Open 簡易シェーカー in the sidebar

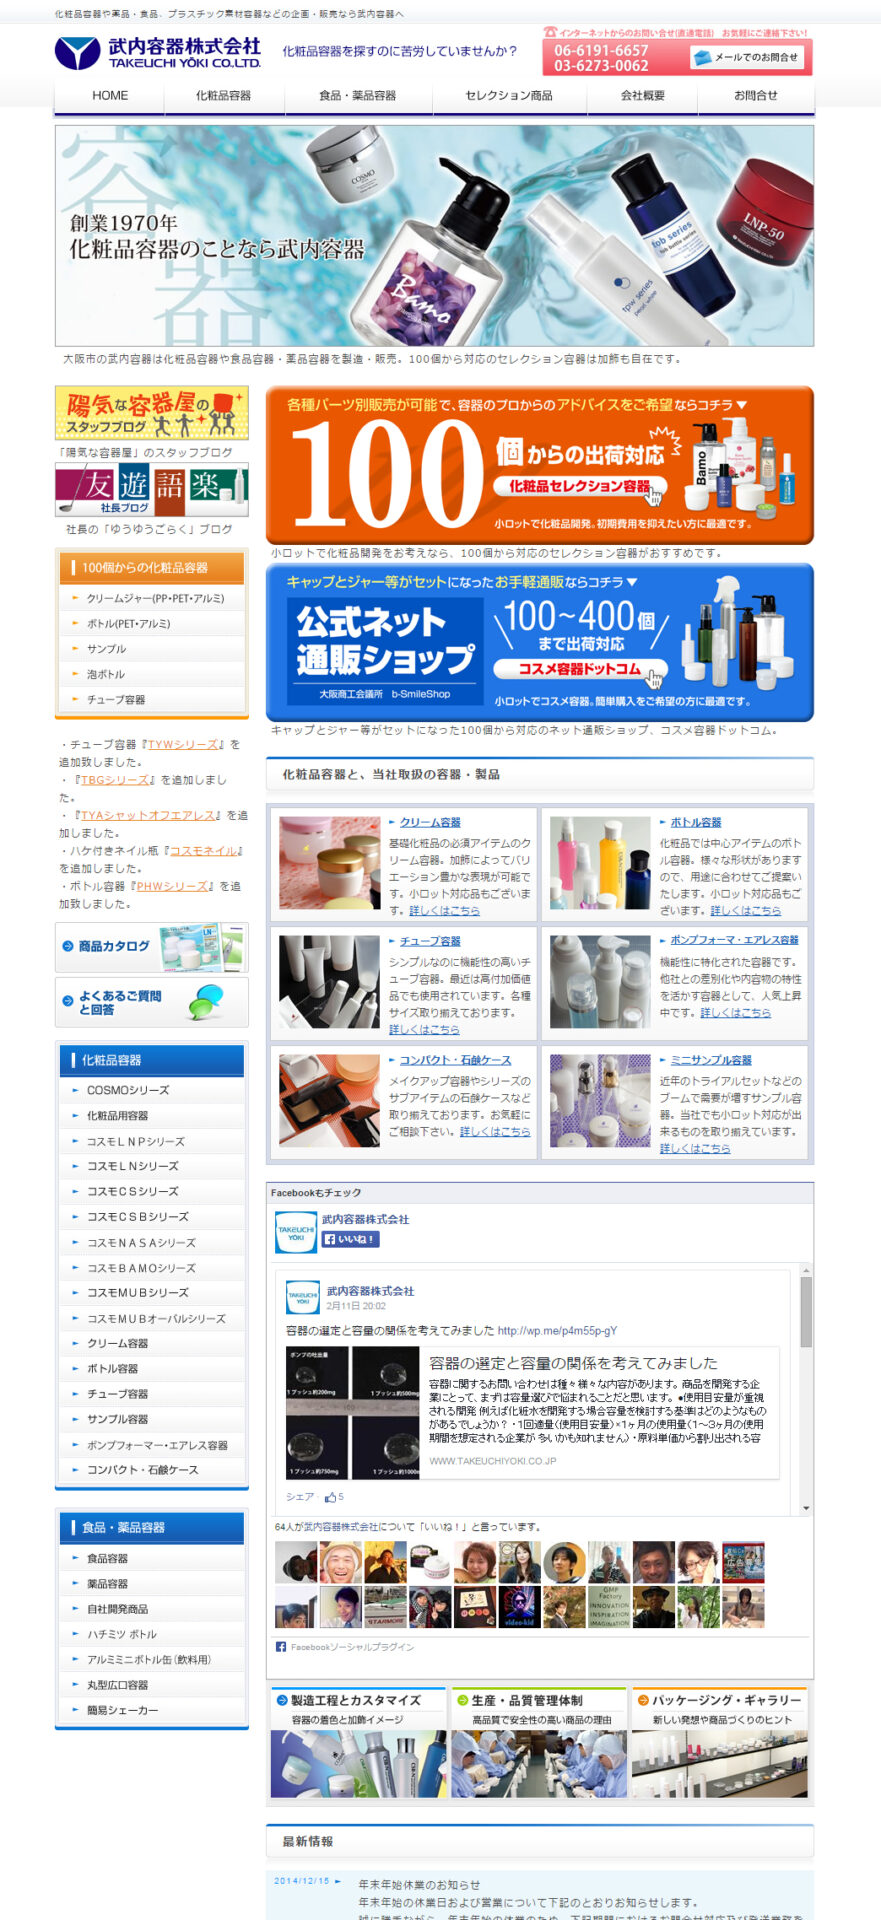152,1710
